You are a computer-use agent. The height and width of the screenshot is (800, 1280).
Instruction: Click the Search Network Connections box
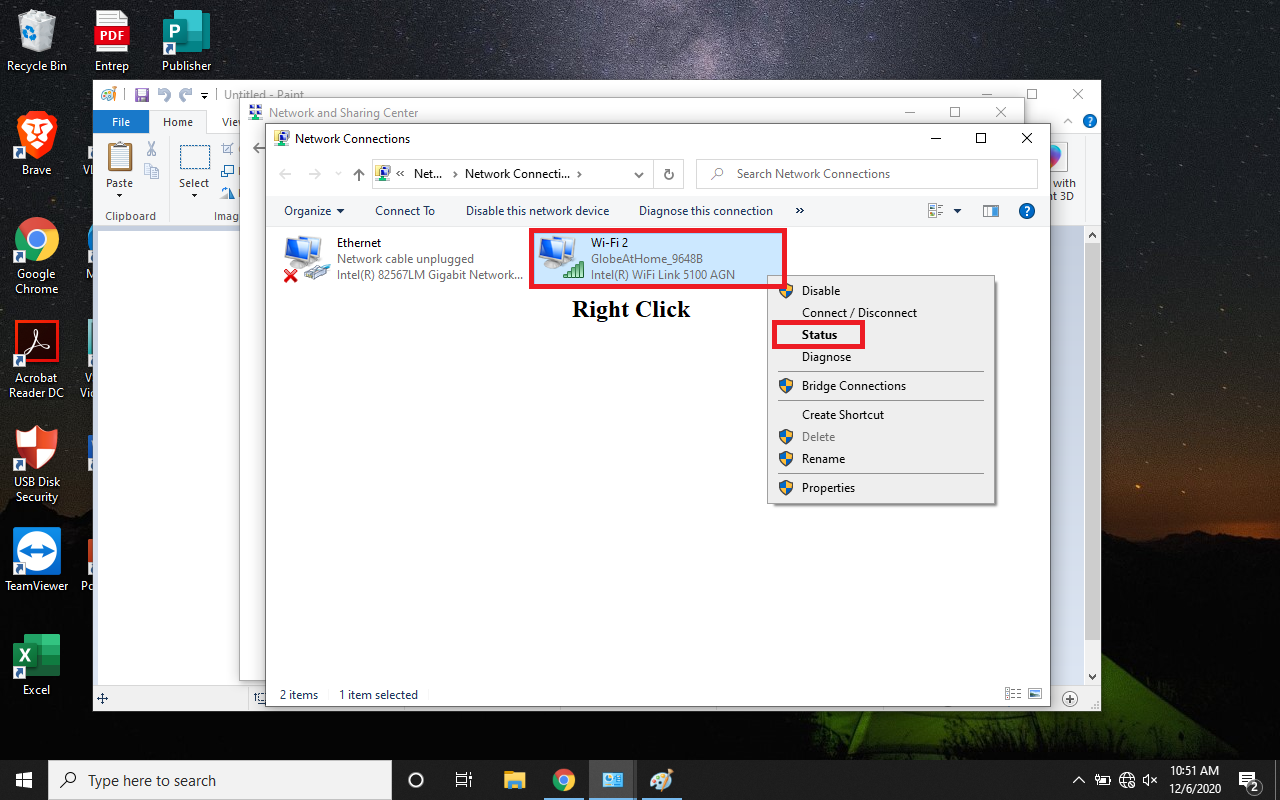coord(866,174)
